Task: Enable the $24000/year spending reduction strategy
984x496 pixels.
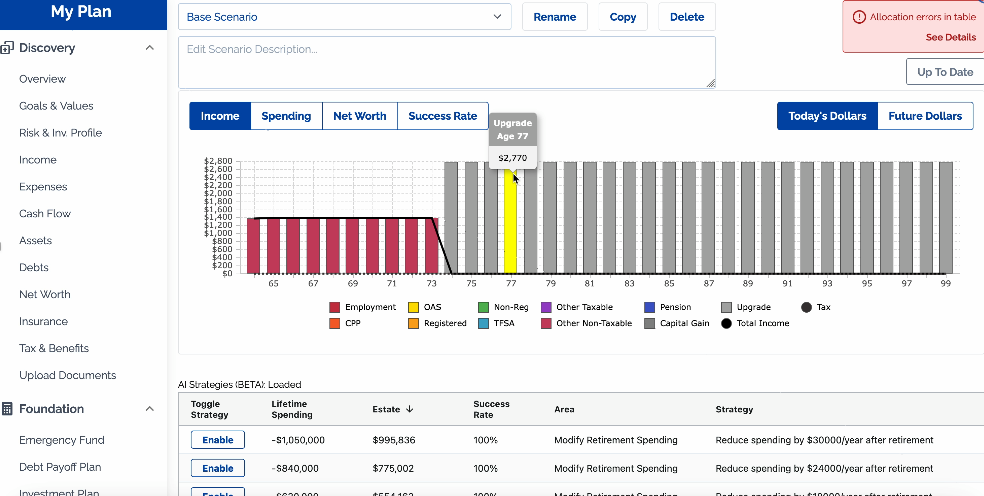Action: point(218,468)
